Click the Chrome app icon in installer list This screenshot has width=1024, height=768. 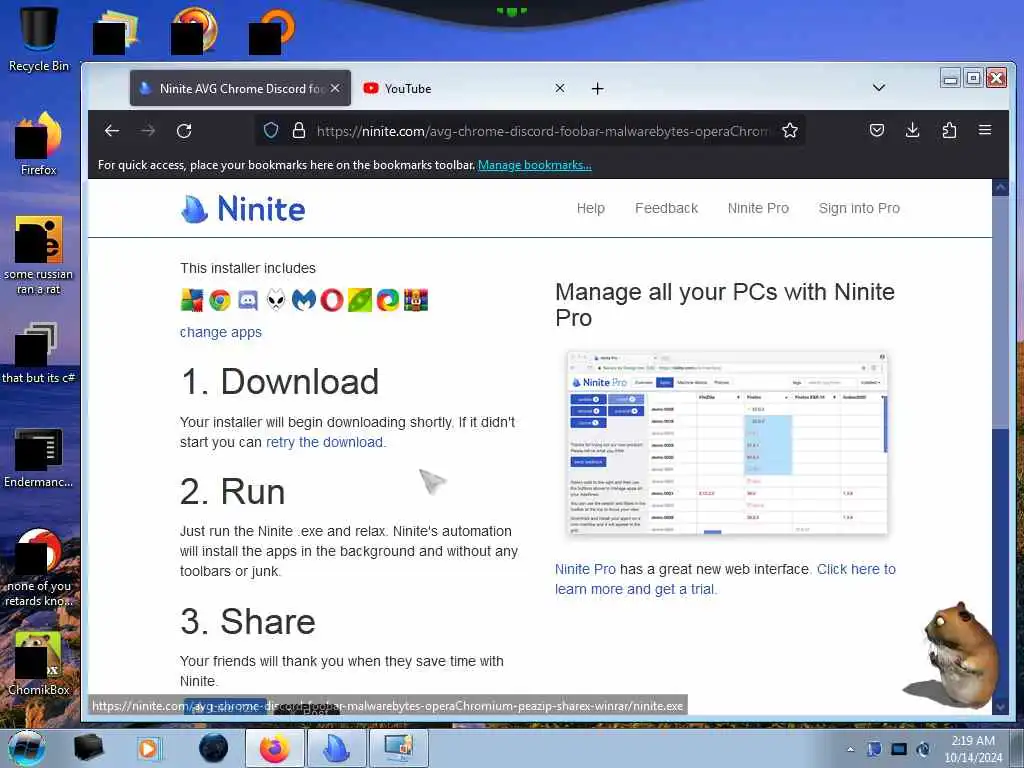pos(220,300)
